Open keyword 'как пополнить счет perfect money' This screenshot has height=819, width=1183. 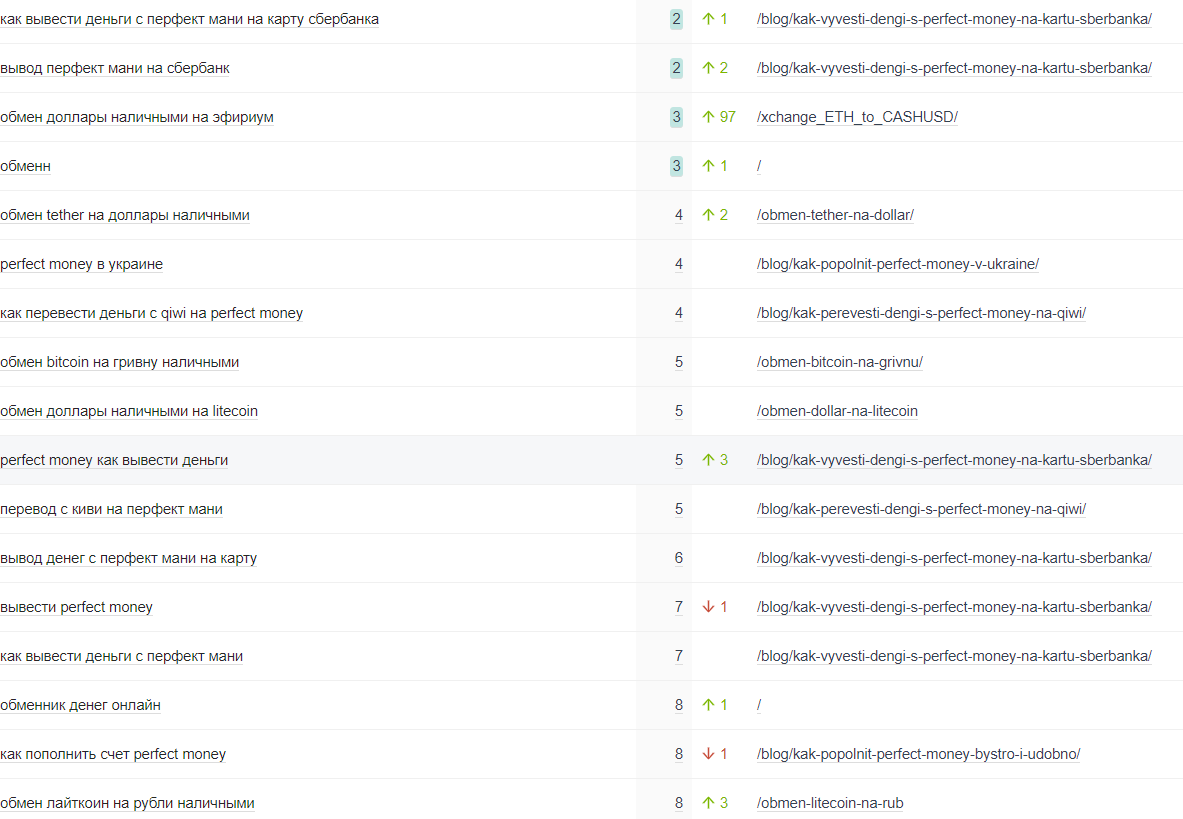coord(113,754)
